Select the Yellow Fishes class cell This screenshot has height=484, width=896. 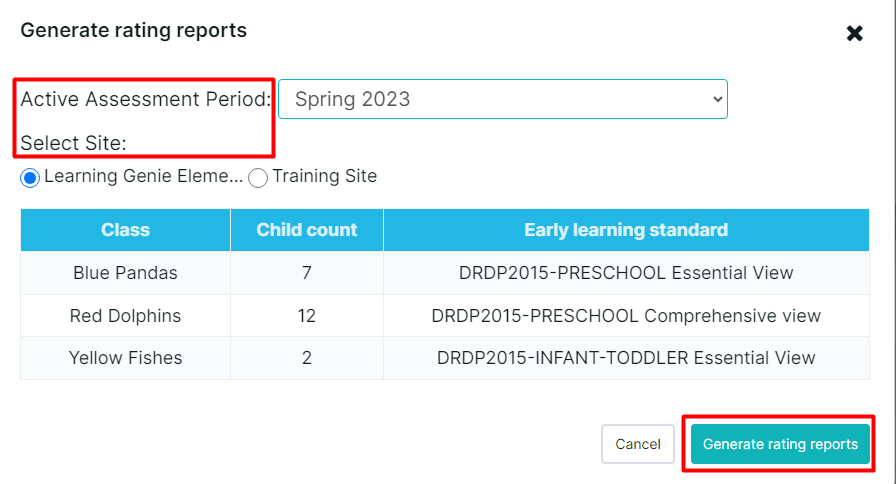(125, 358)
